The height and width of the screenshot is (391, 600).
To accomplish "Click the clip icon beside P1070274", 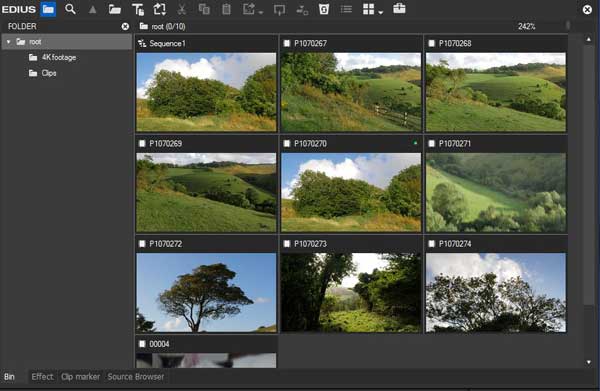I will (x=431, y=244).
